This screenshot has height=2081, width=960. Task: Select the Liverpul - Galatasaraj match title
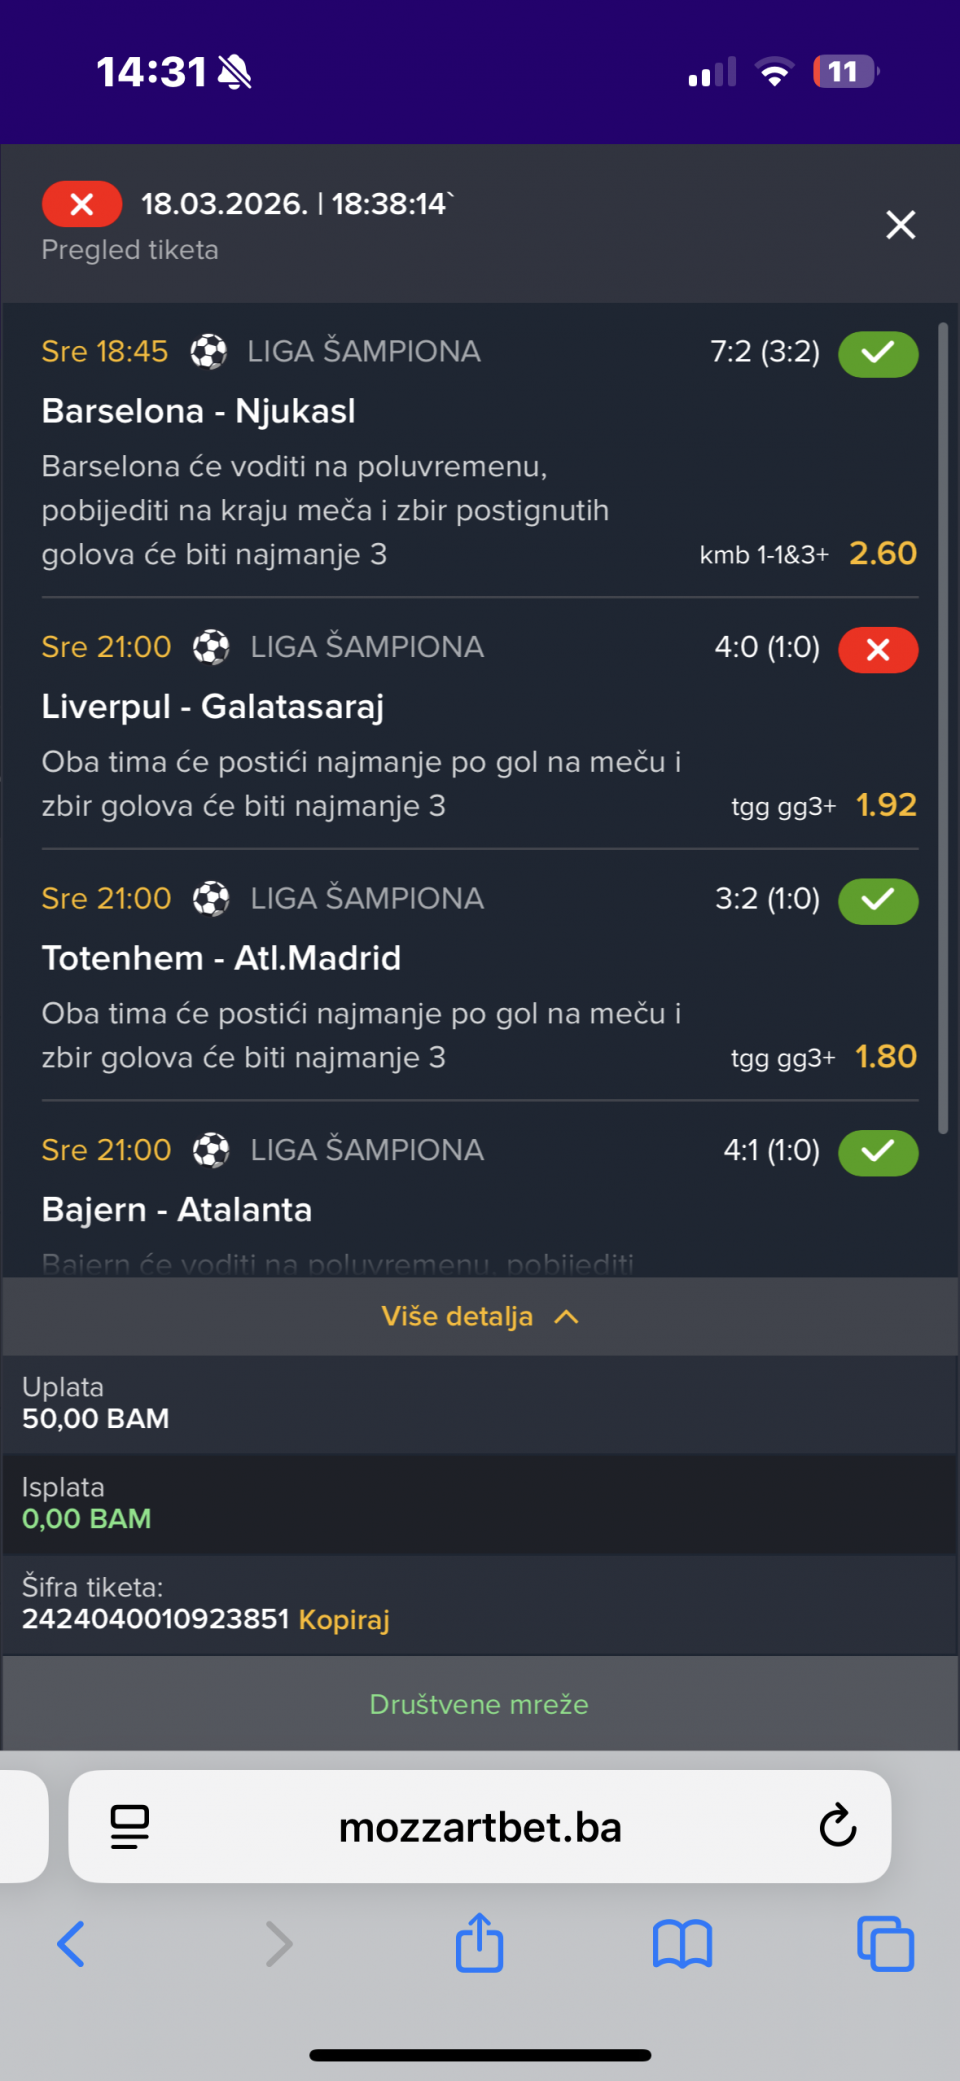[x=213, y=707]
